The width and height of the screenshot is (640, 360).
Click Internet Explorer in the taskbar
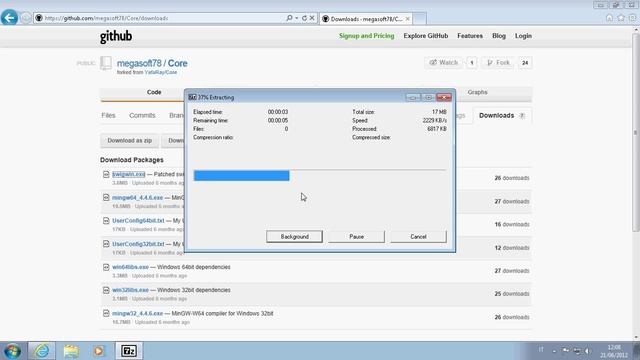coord(42,351)
